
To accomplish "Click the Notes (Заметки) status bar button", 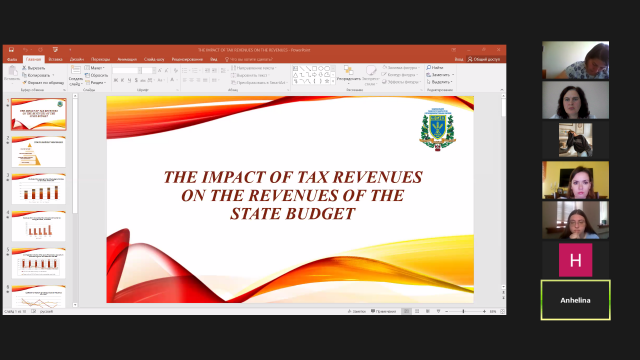I will (357, 311).
